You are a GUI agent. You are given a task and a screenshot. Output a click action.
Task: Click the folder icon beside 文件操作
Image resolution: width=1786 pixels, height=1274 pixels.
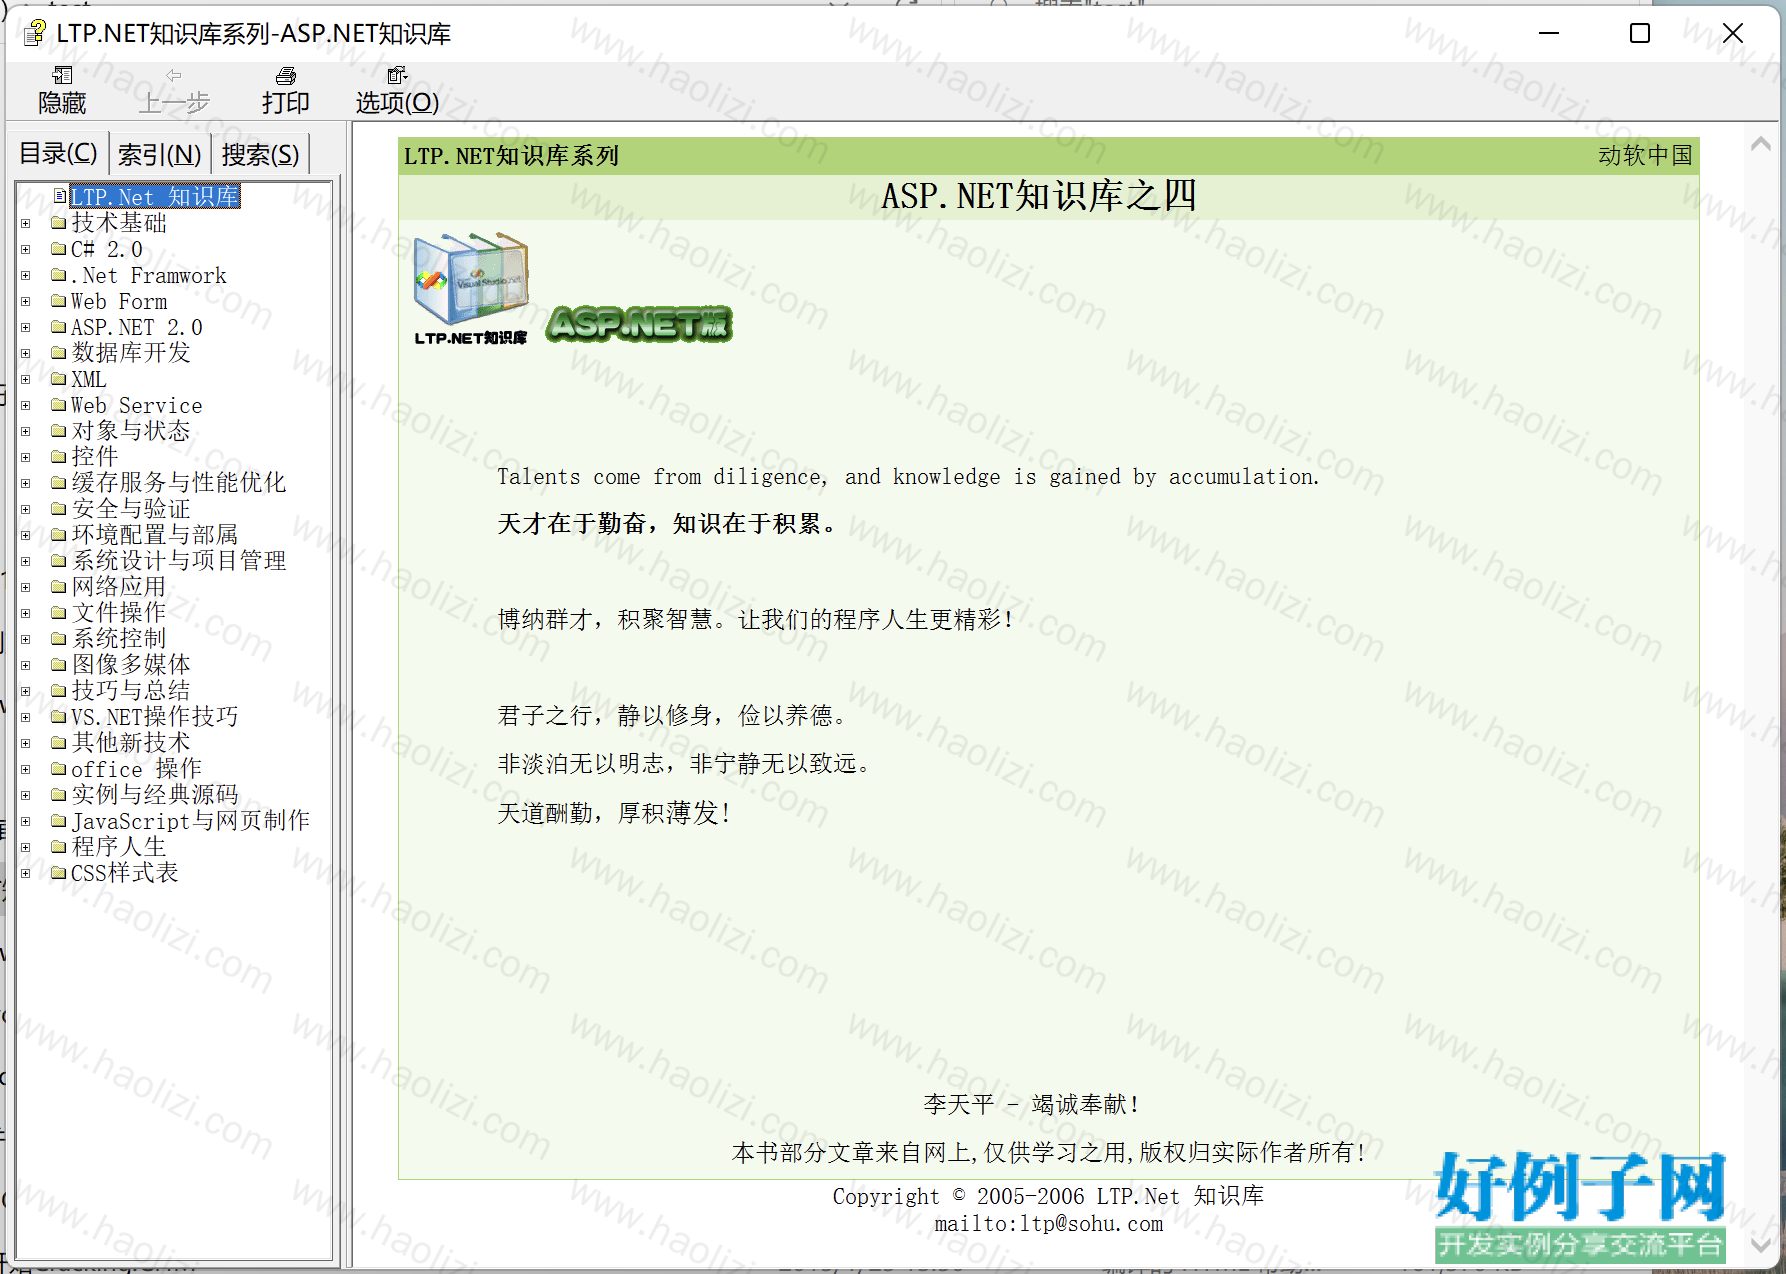pos(59,613)
